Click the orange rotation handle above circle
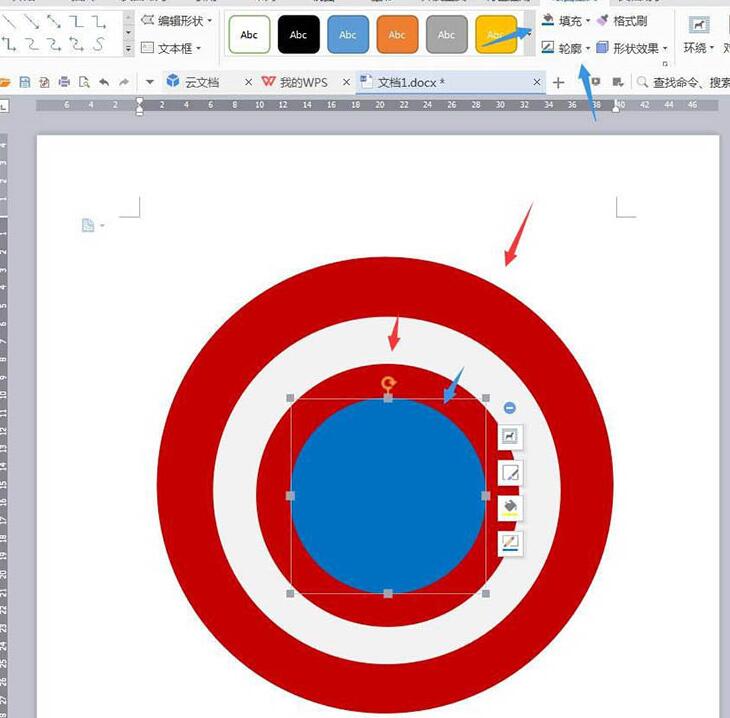Viewport: 730px width, 718px height. pos(389,382)
